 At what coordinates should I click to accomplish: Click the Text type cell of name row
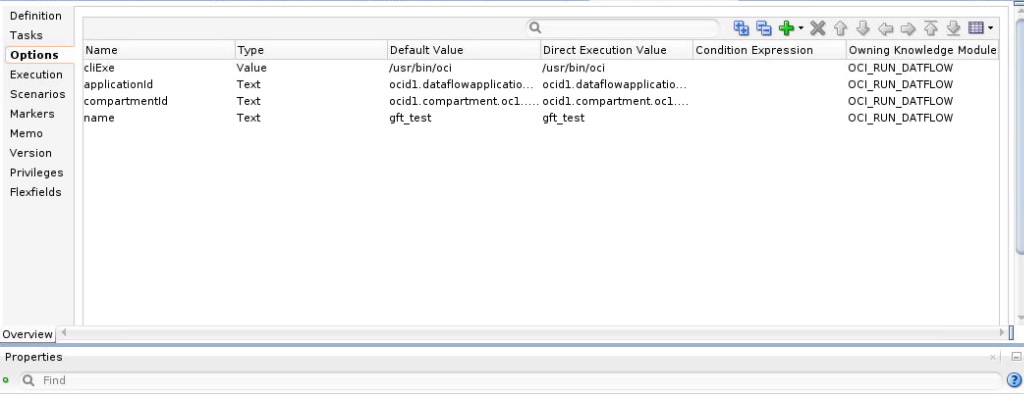click(x=248, y=118)
